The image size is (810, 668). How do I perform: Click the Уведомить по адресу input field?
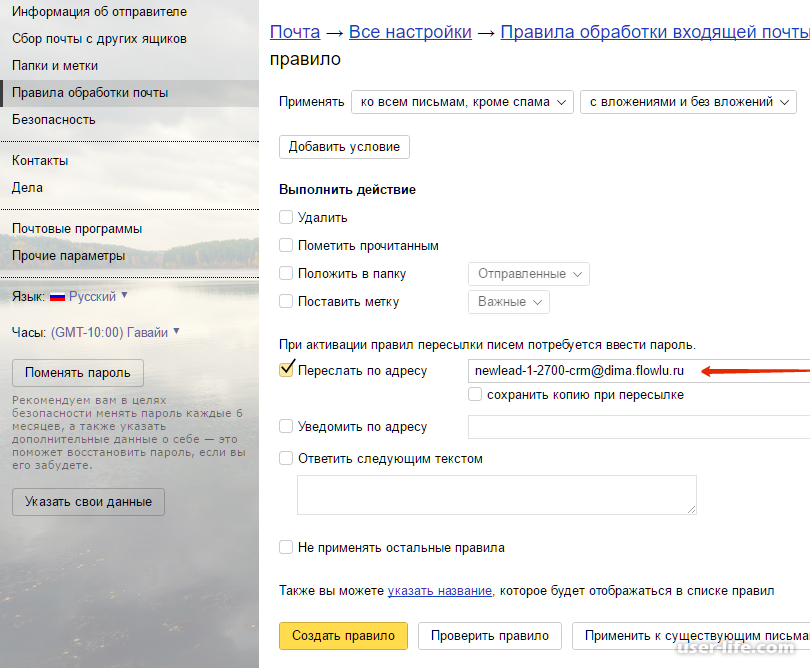point(639,427)
